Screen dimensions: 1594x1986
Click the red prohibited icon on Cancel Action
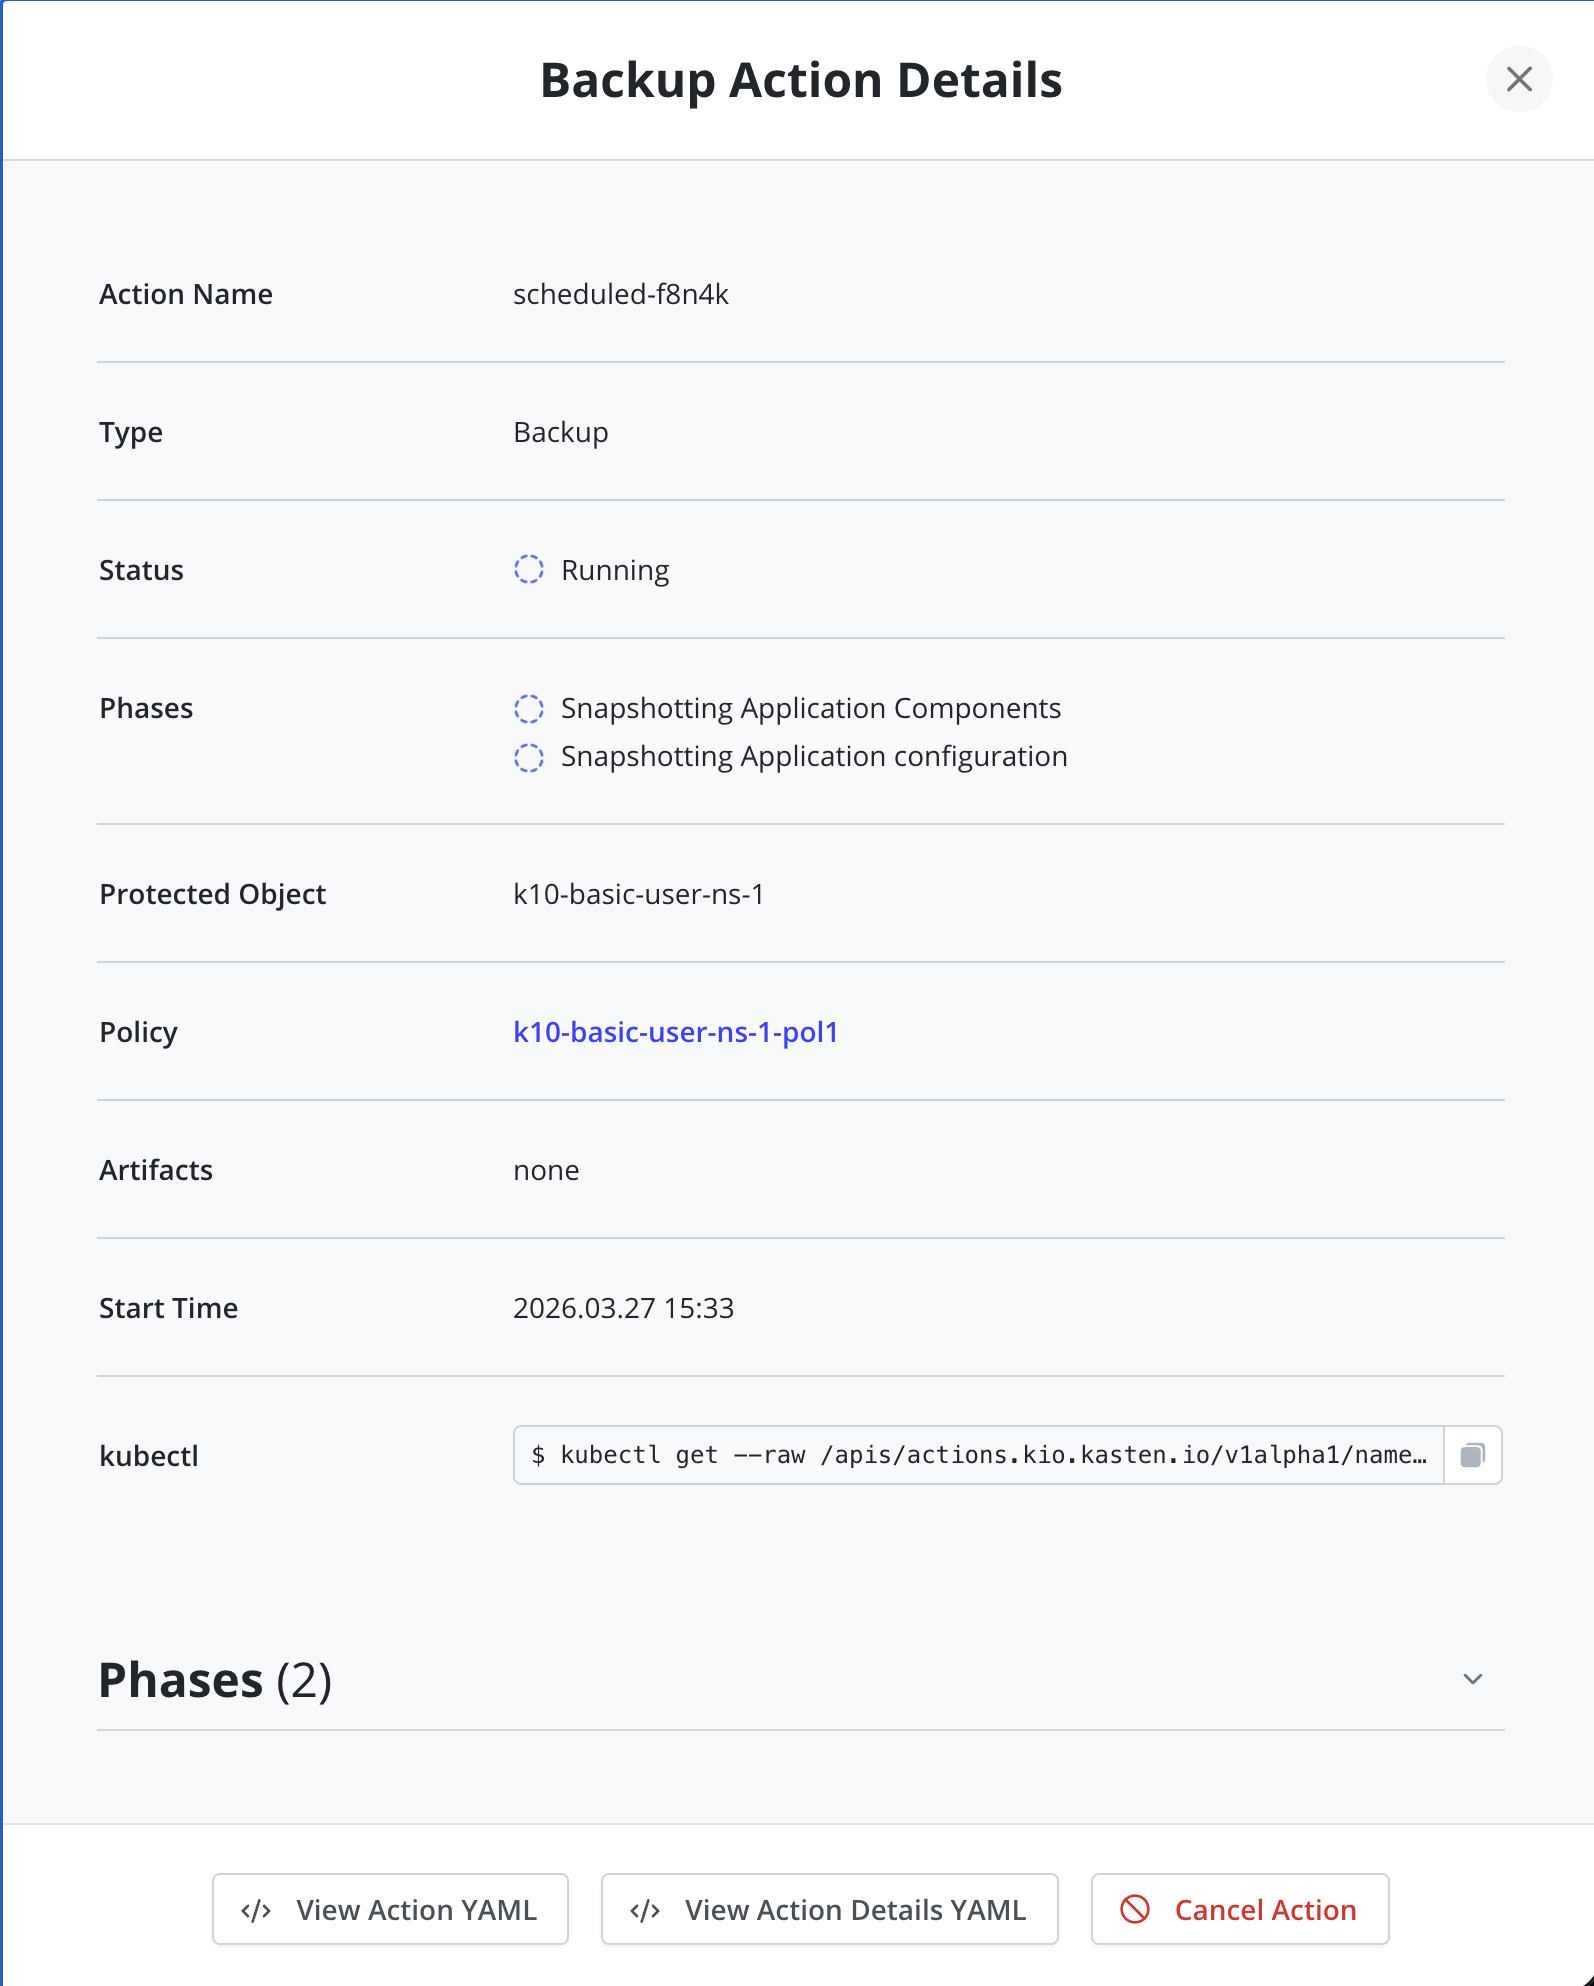(1135, 1909)
